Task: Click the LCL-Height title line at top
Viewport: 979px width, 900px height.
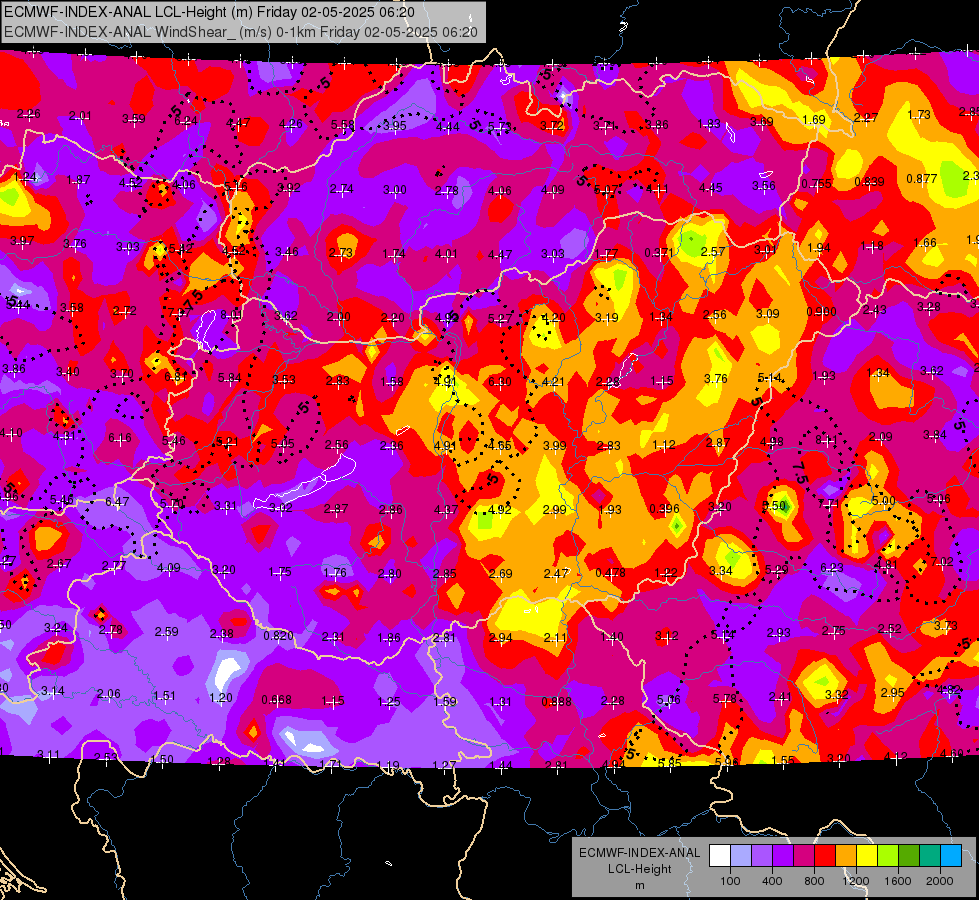Action: tap(209, 12)
